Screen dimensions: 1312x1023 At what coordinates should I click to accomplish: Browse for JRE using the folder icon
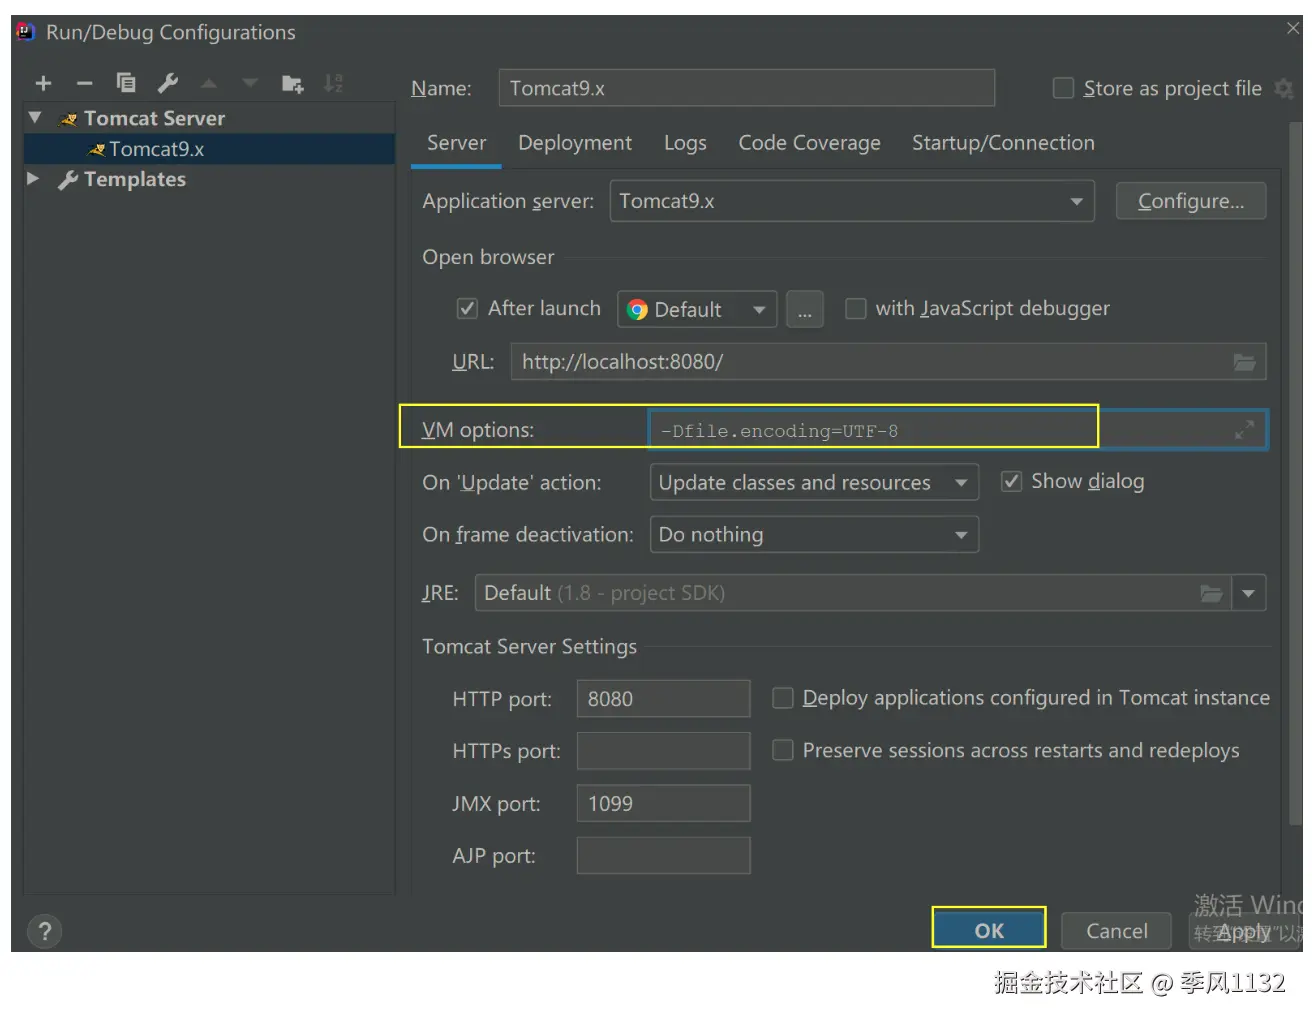pyautogui.click(x=1211, y=593)
